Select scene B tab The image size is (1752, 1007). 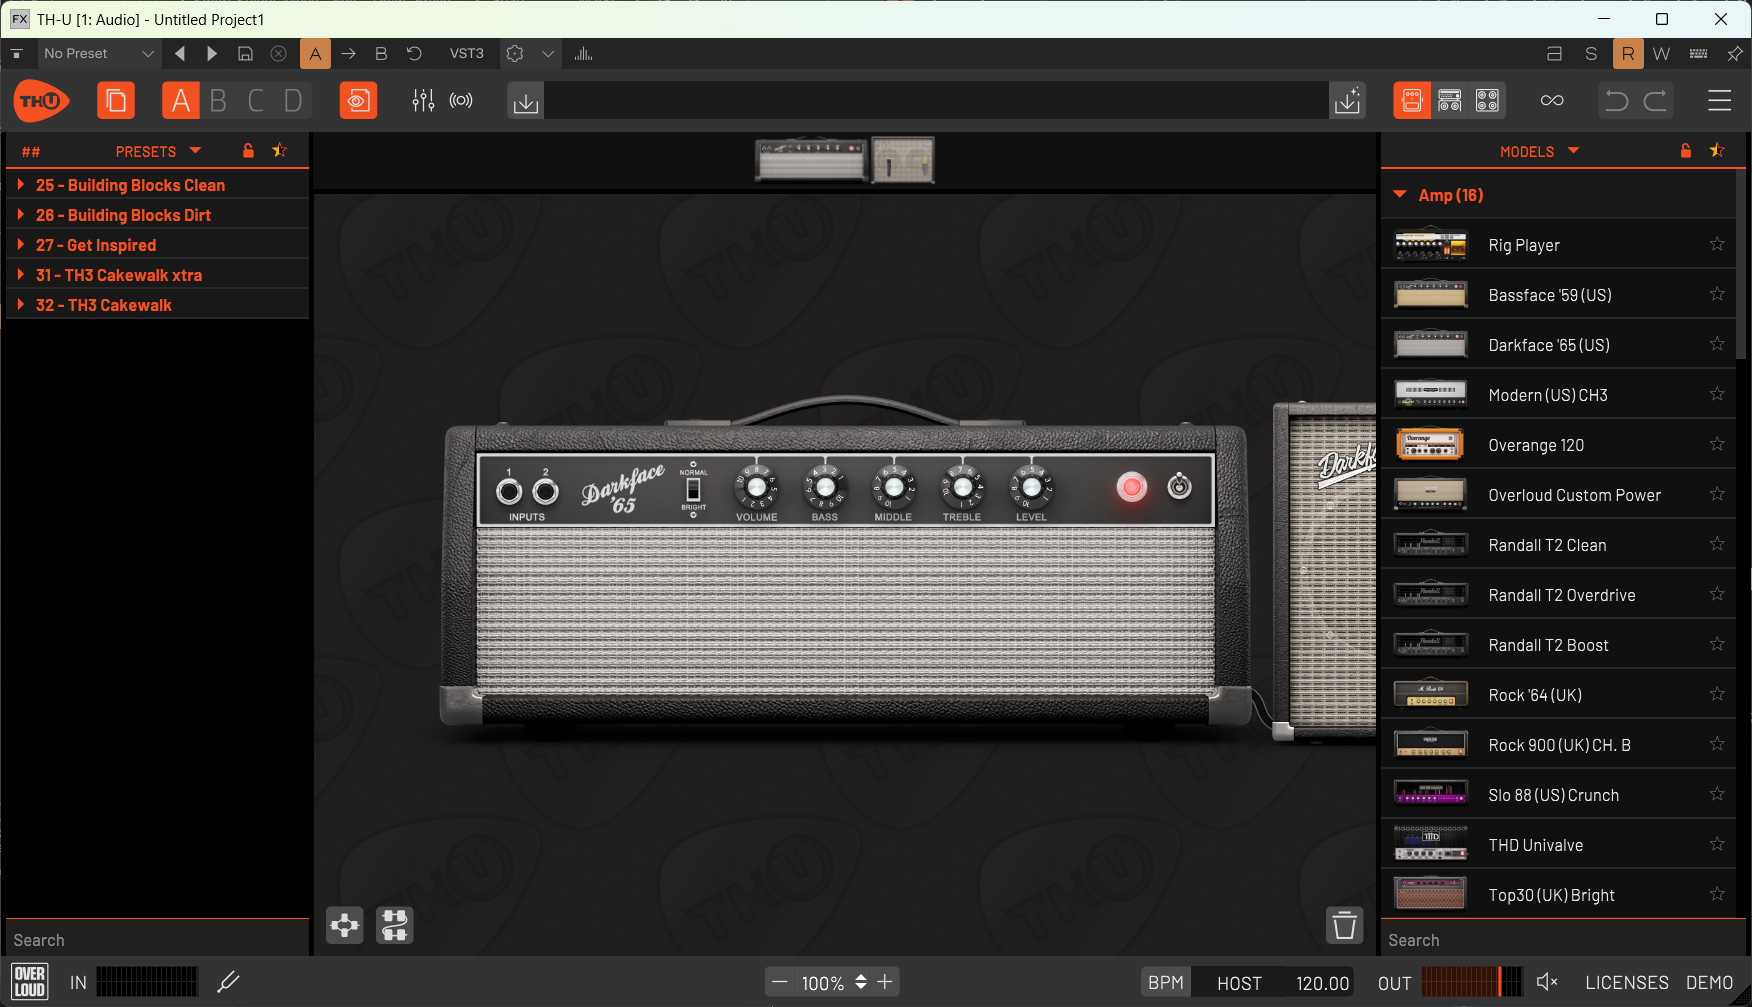coord(218,101)
